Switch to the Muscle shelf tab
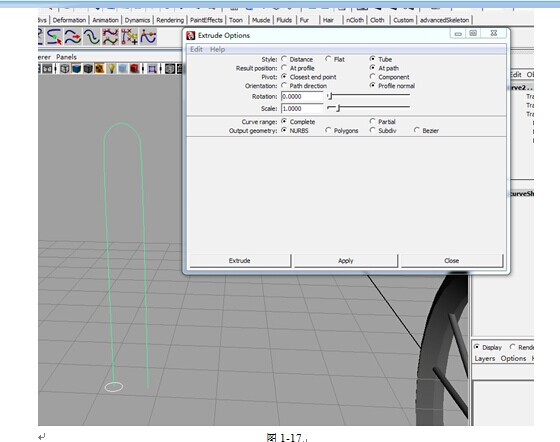Screen dimensions: 560x442 pyautogui.click(x=261, y=20)
